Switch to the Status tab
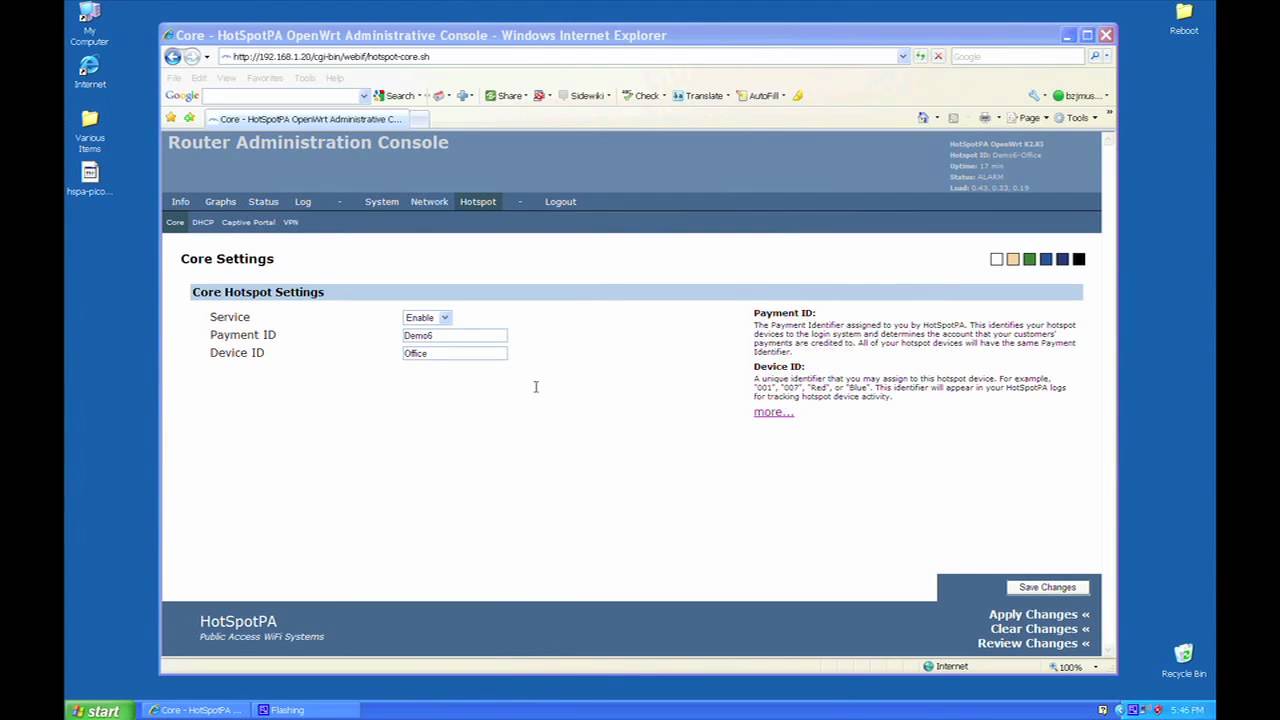The height and width of the screenshot is (720, 1280). pos(264,202)
